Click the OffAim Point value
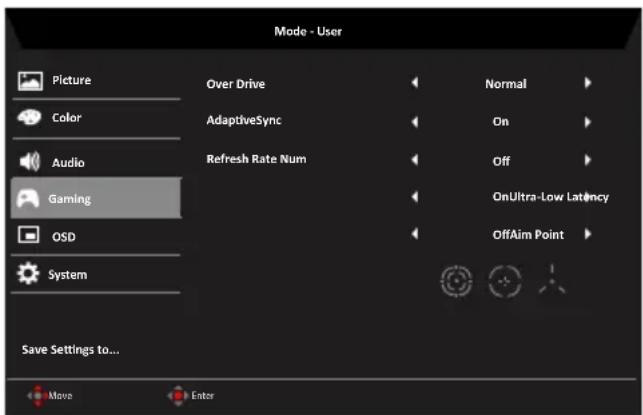 click(528, 235)
